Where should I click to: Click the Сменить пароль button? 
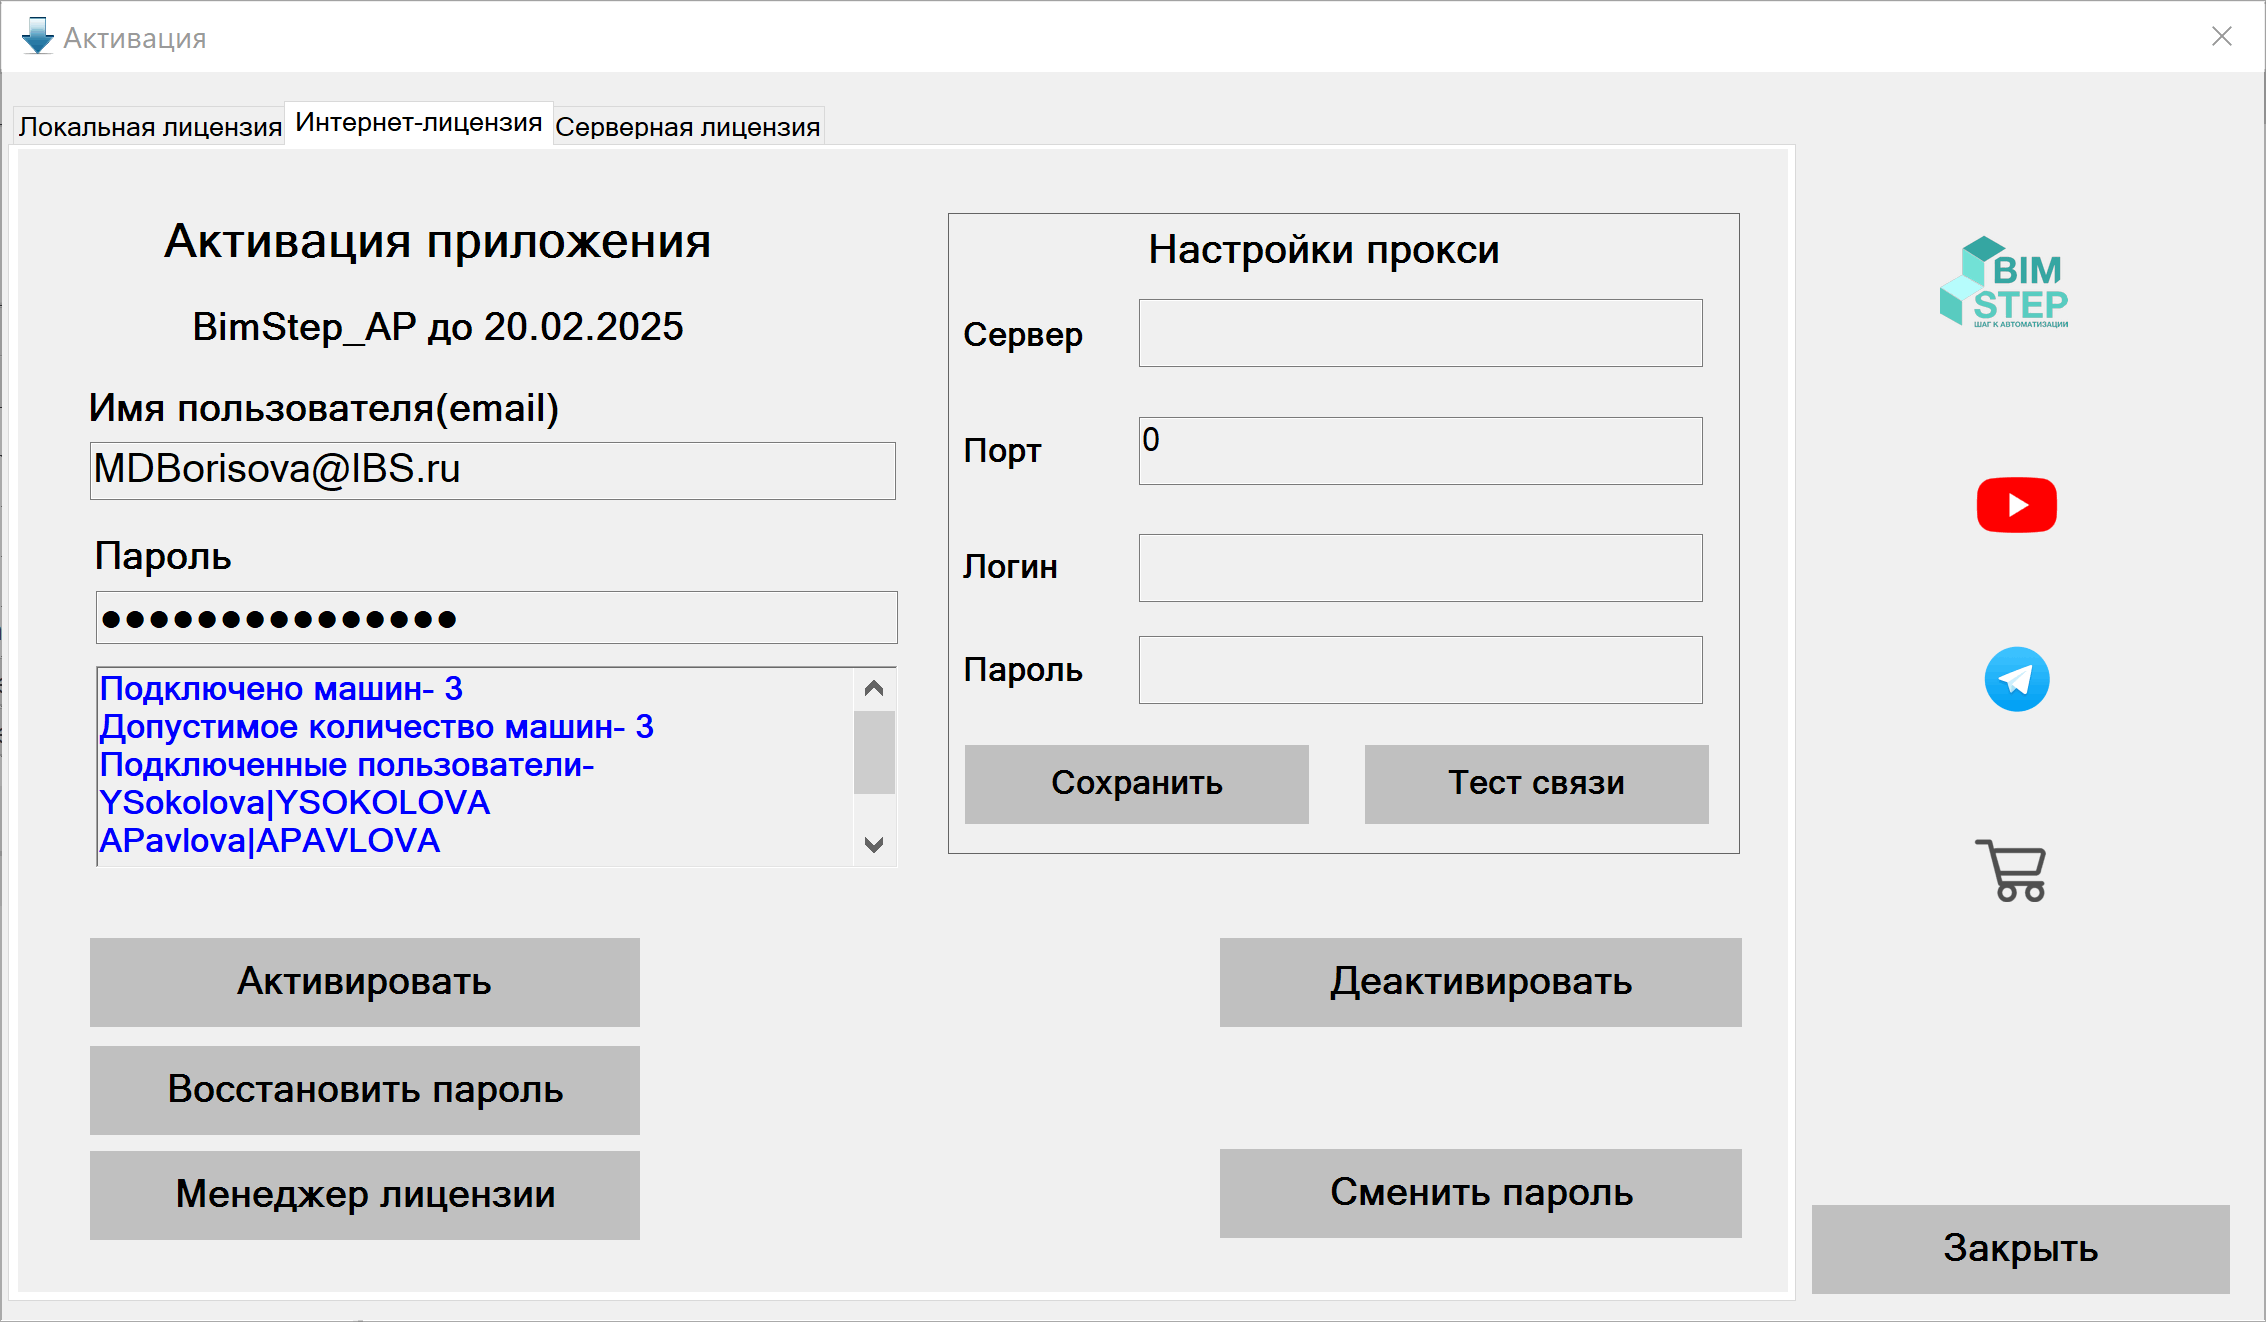1481,1193
